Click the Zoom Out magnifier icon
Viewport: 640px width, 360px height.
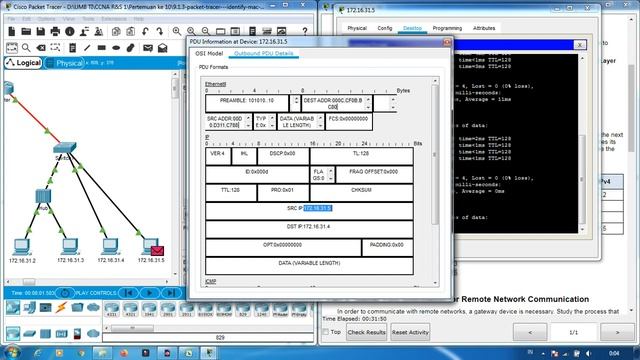(x=205, y=31)
